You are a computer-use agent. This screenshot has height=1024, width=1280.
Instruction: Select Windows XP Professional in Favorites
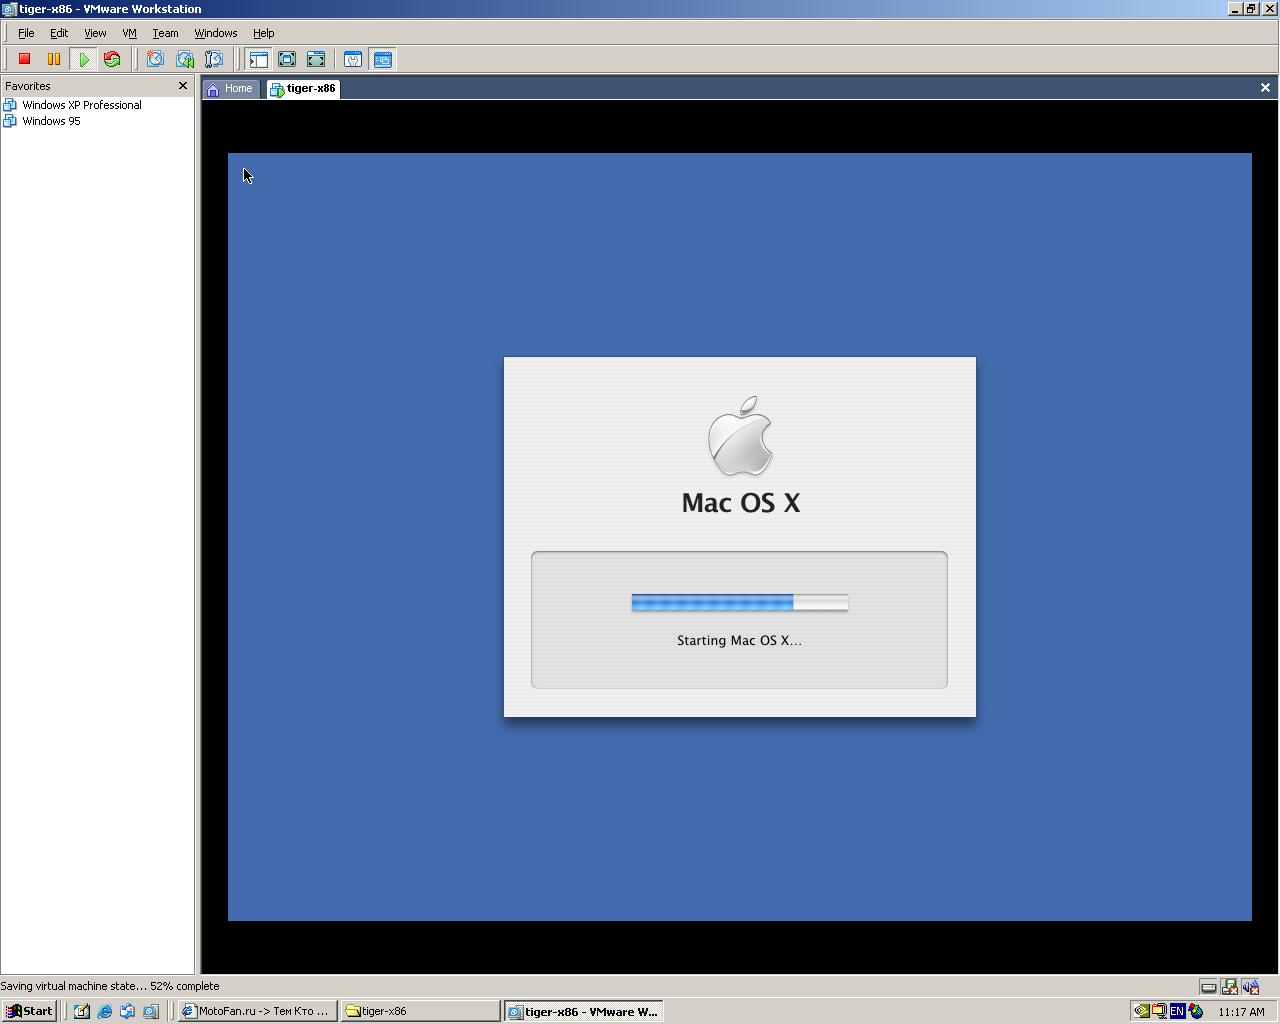click(72, 105)
